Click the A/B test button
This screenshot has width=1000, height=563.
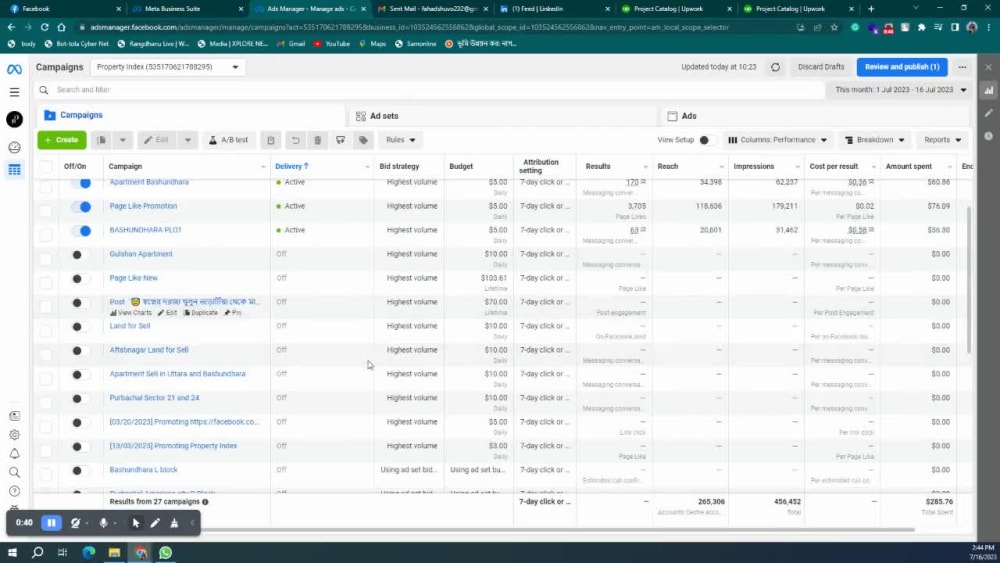(x=228, y=140)
